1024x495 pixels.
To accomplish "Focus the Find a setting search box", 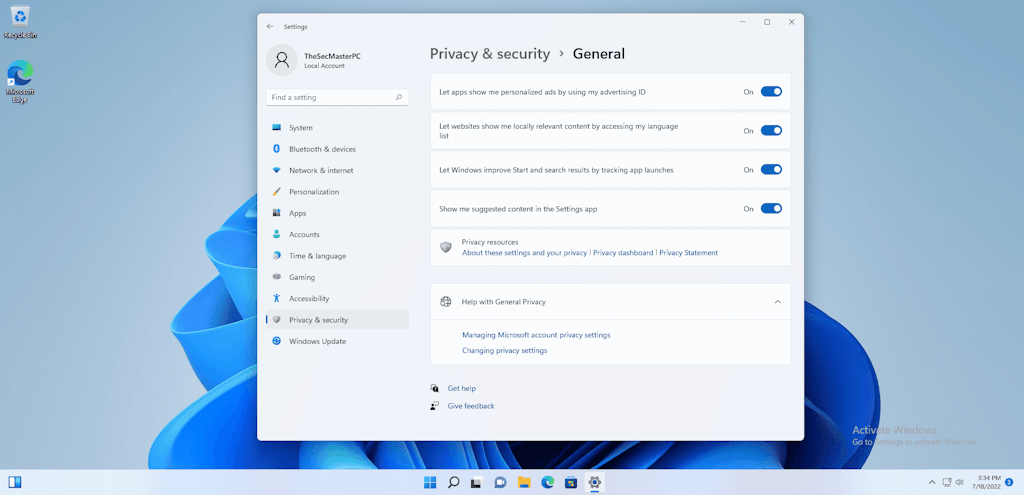I will coord(337,97).
